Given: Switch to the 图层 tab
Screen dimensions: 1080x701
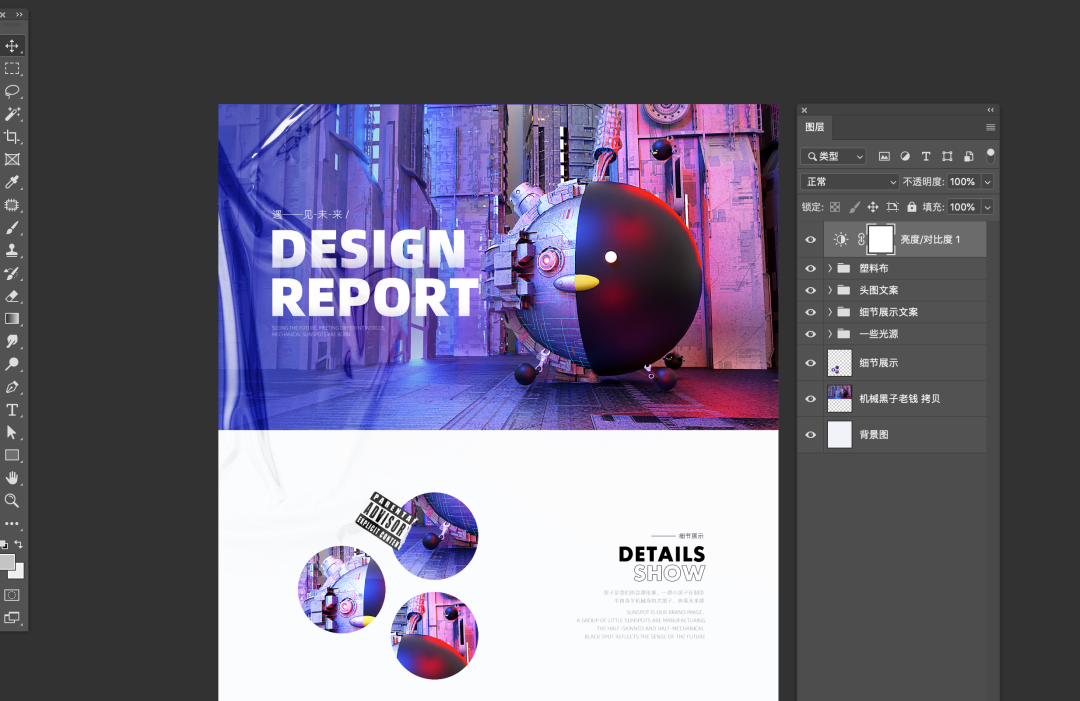Looking at the screenshot, I should (x=815, y=127).
